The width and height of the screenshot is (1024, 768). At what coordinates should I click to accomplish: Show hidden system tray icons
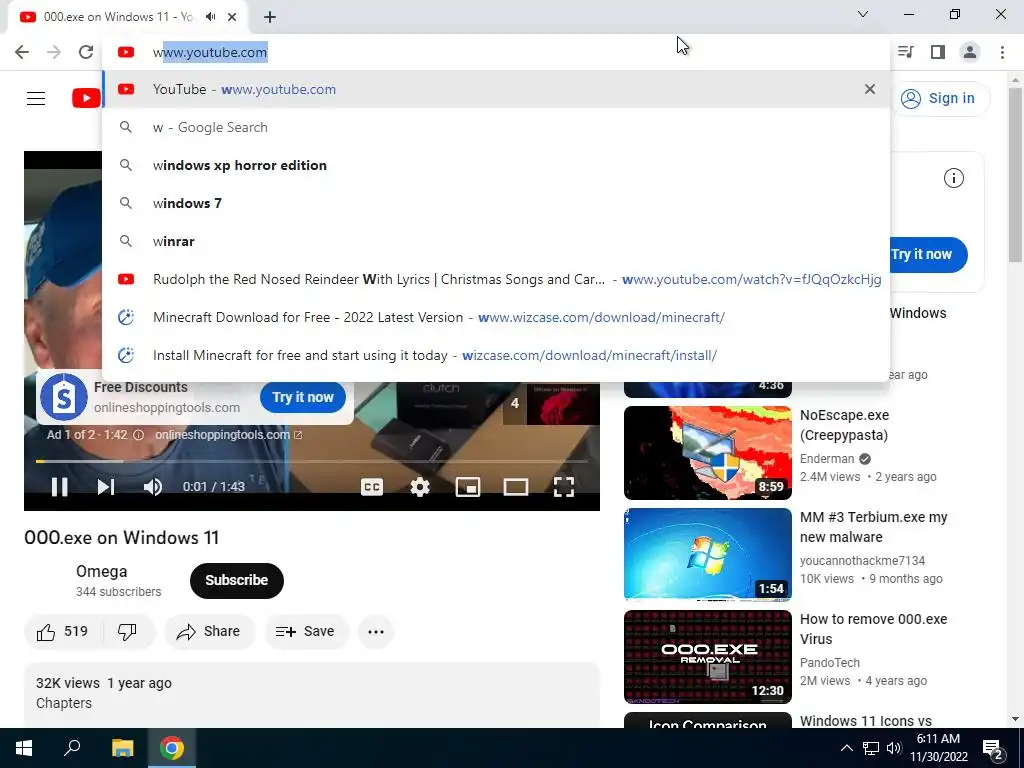[846, 748]
